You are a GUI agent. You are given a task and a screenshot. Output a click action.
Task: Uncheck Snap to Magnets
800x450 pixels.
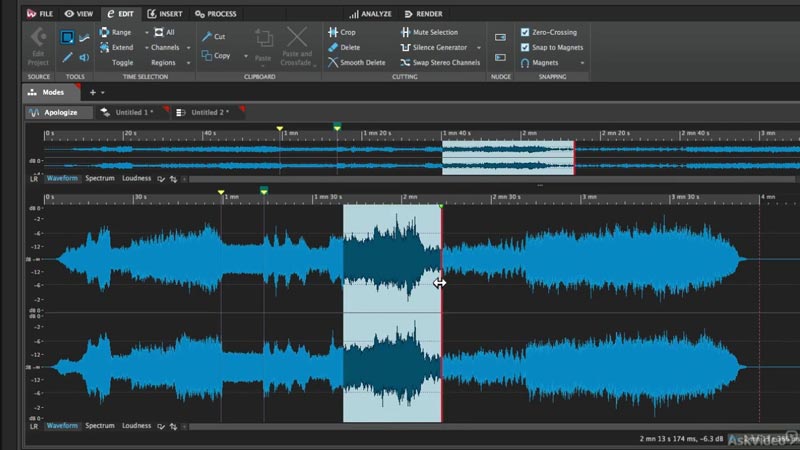525,47
